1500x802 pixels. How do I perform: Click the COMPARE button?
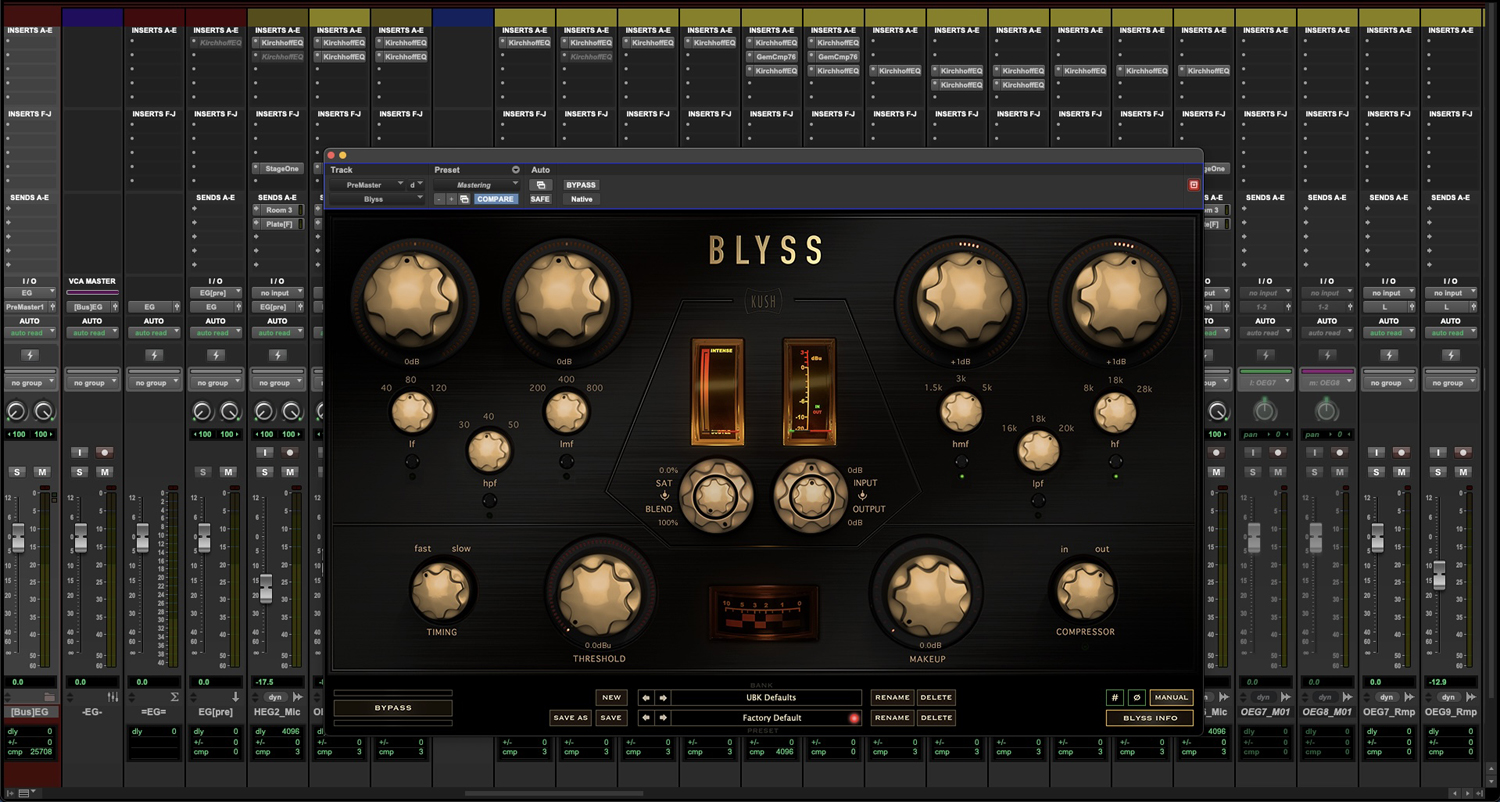495,199
